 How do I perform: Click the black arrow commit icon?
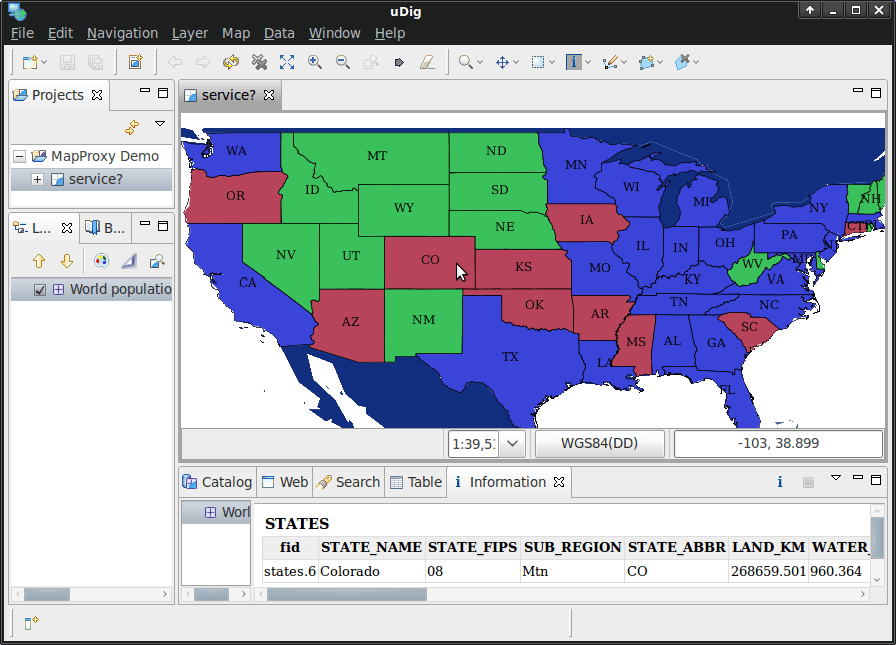[x=399, y=62]
